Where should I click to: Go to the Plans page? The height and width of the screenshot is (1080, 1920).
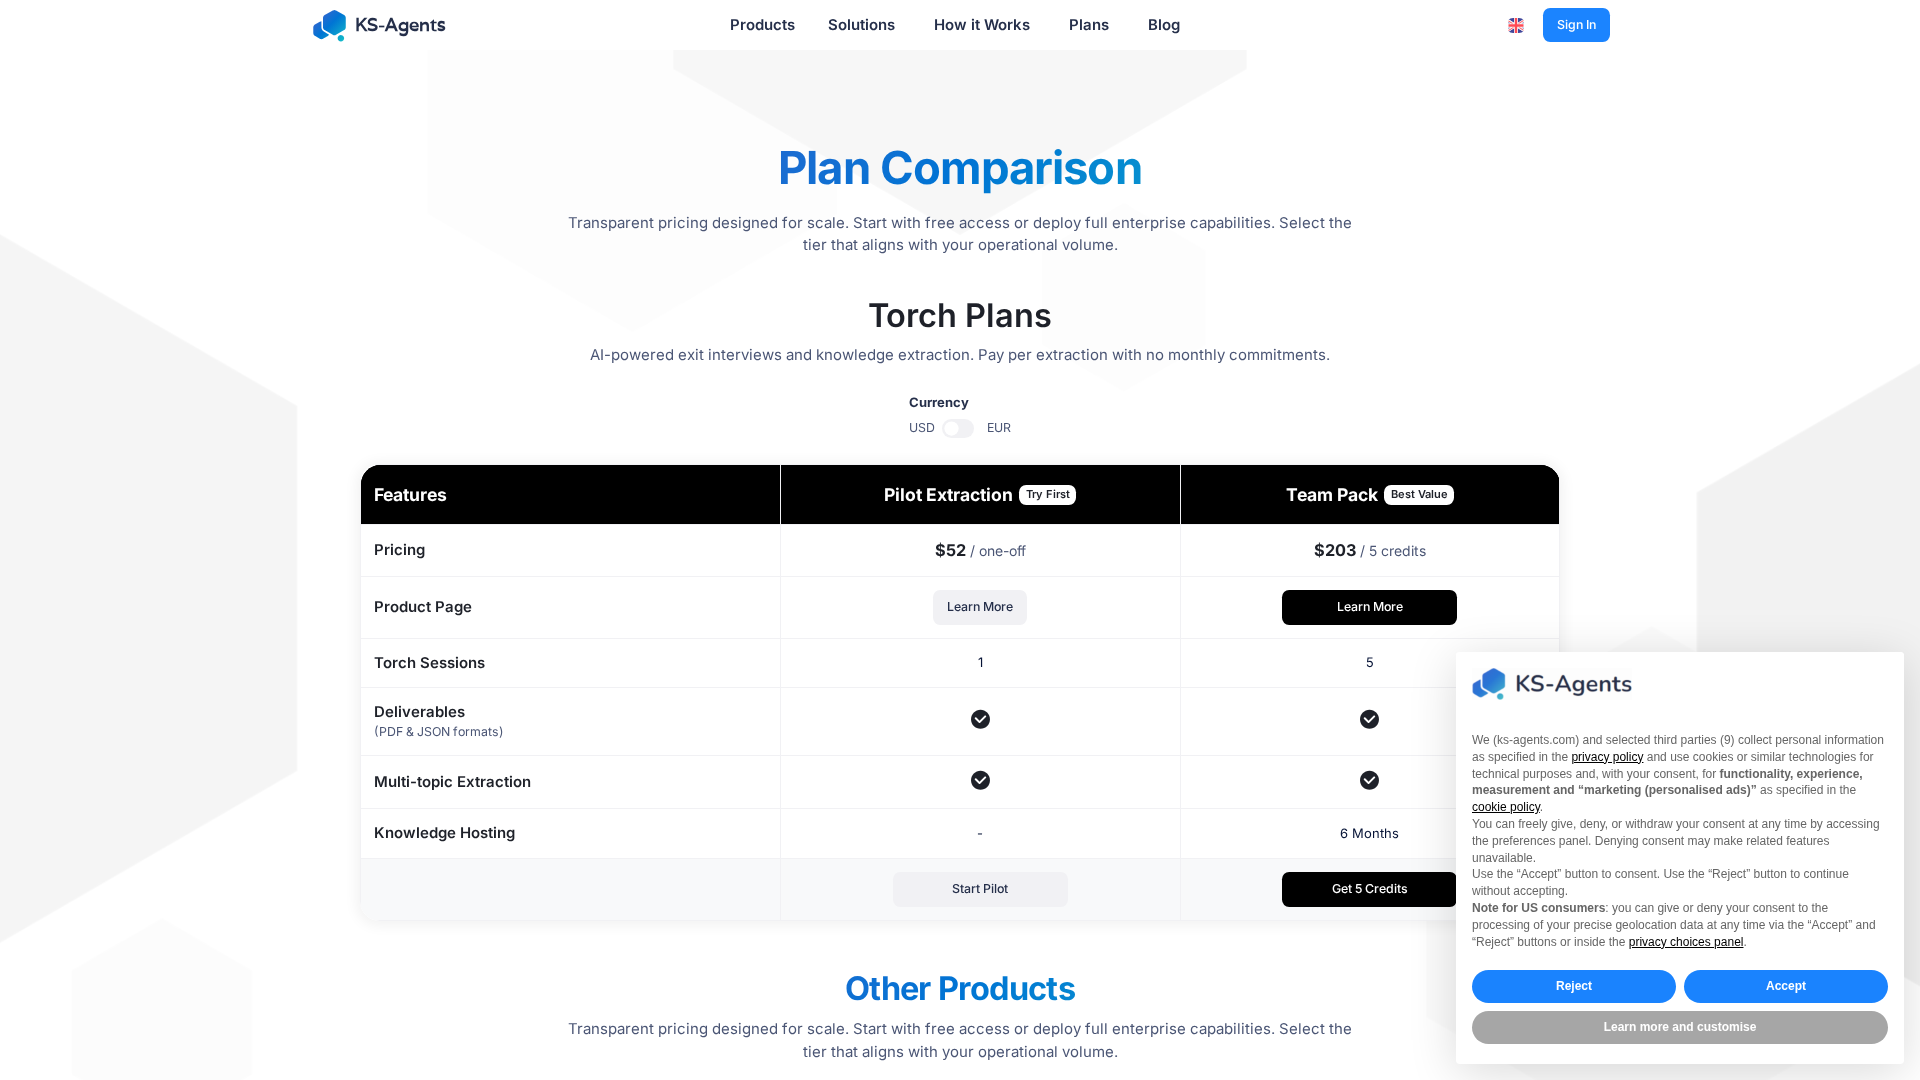pos(1088,25)
